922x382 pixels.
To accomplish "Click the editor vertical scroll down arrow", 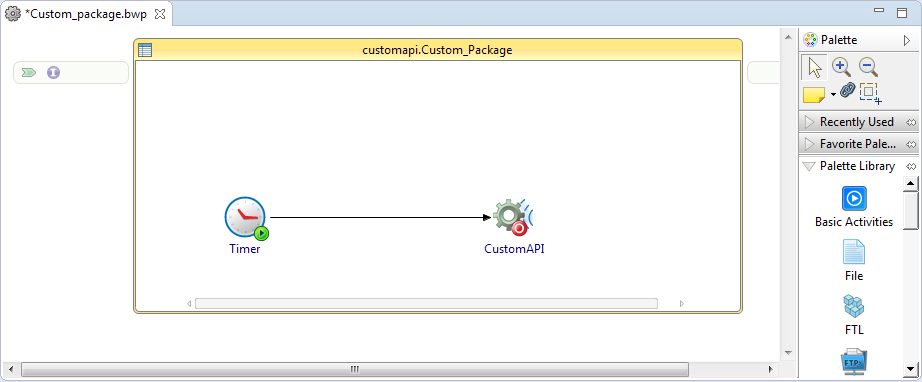I will 789,353.
